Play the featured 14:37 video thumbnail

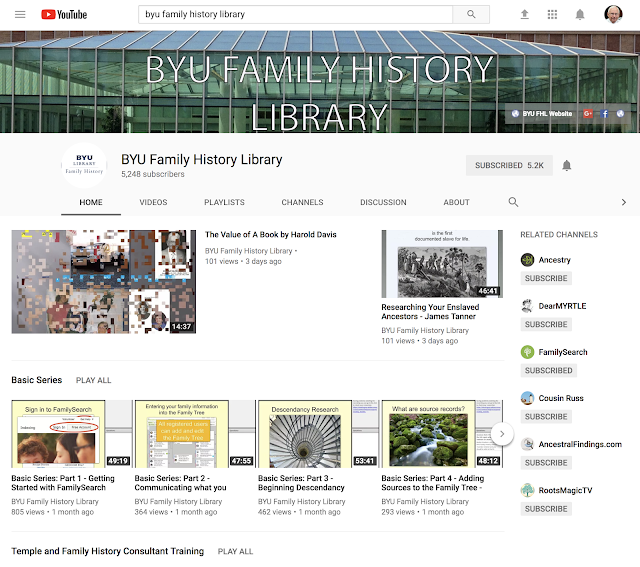(104, 282)
